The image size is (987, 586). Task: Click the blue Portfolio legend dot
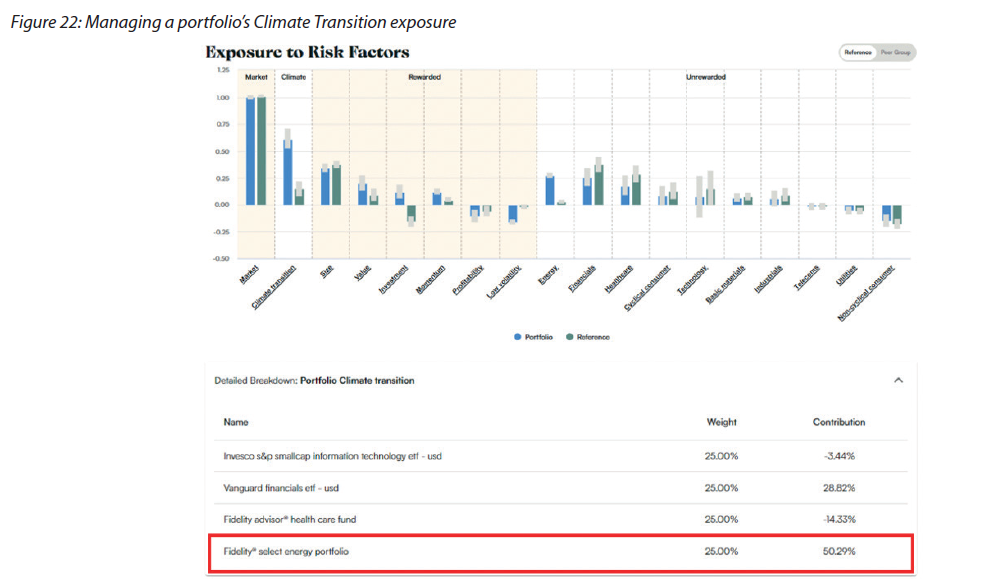point(518,337)
